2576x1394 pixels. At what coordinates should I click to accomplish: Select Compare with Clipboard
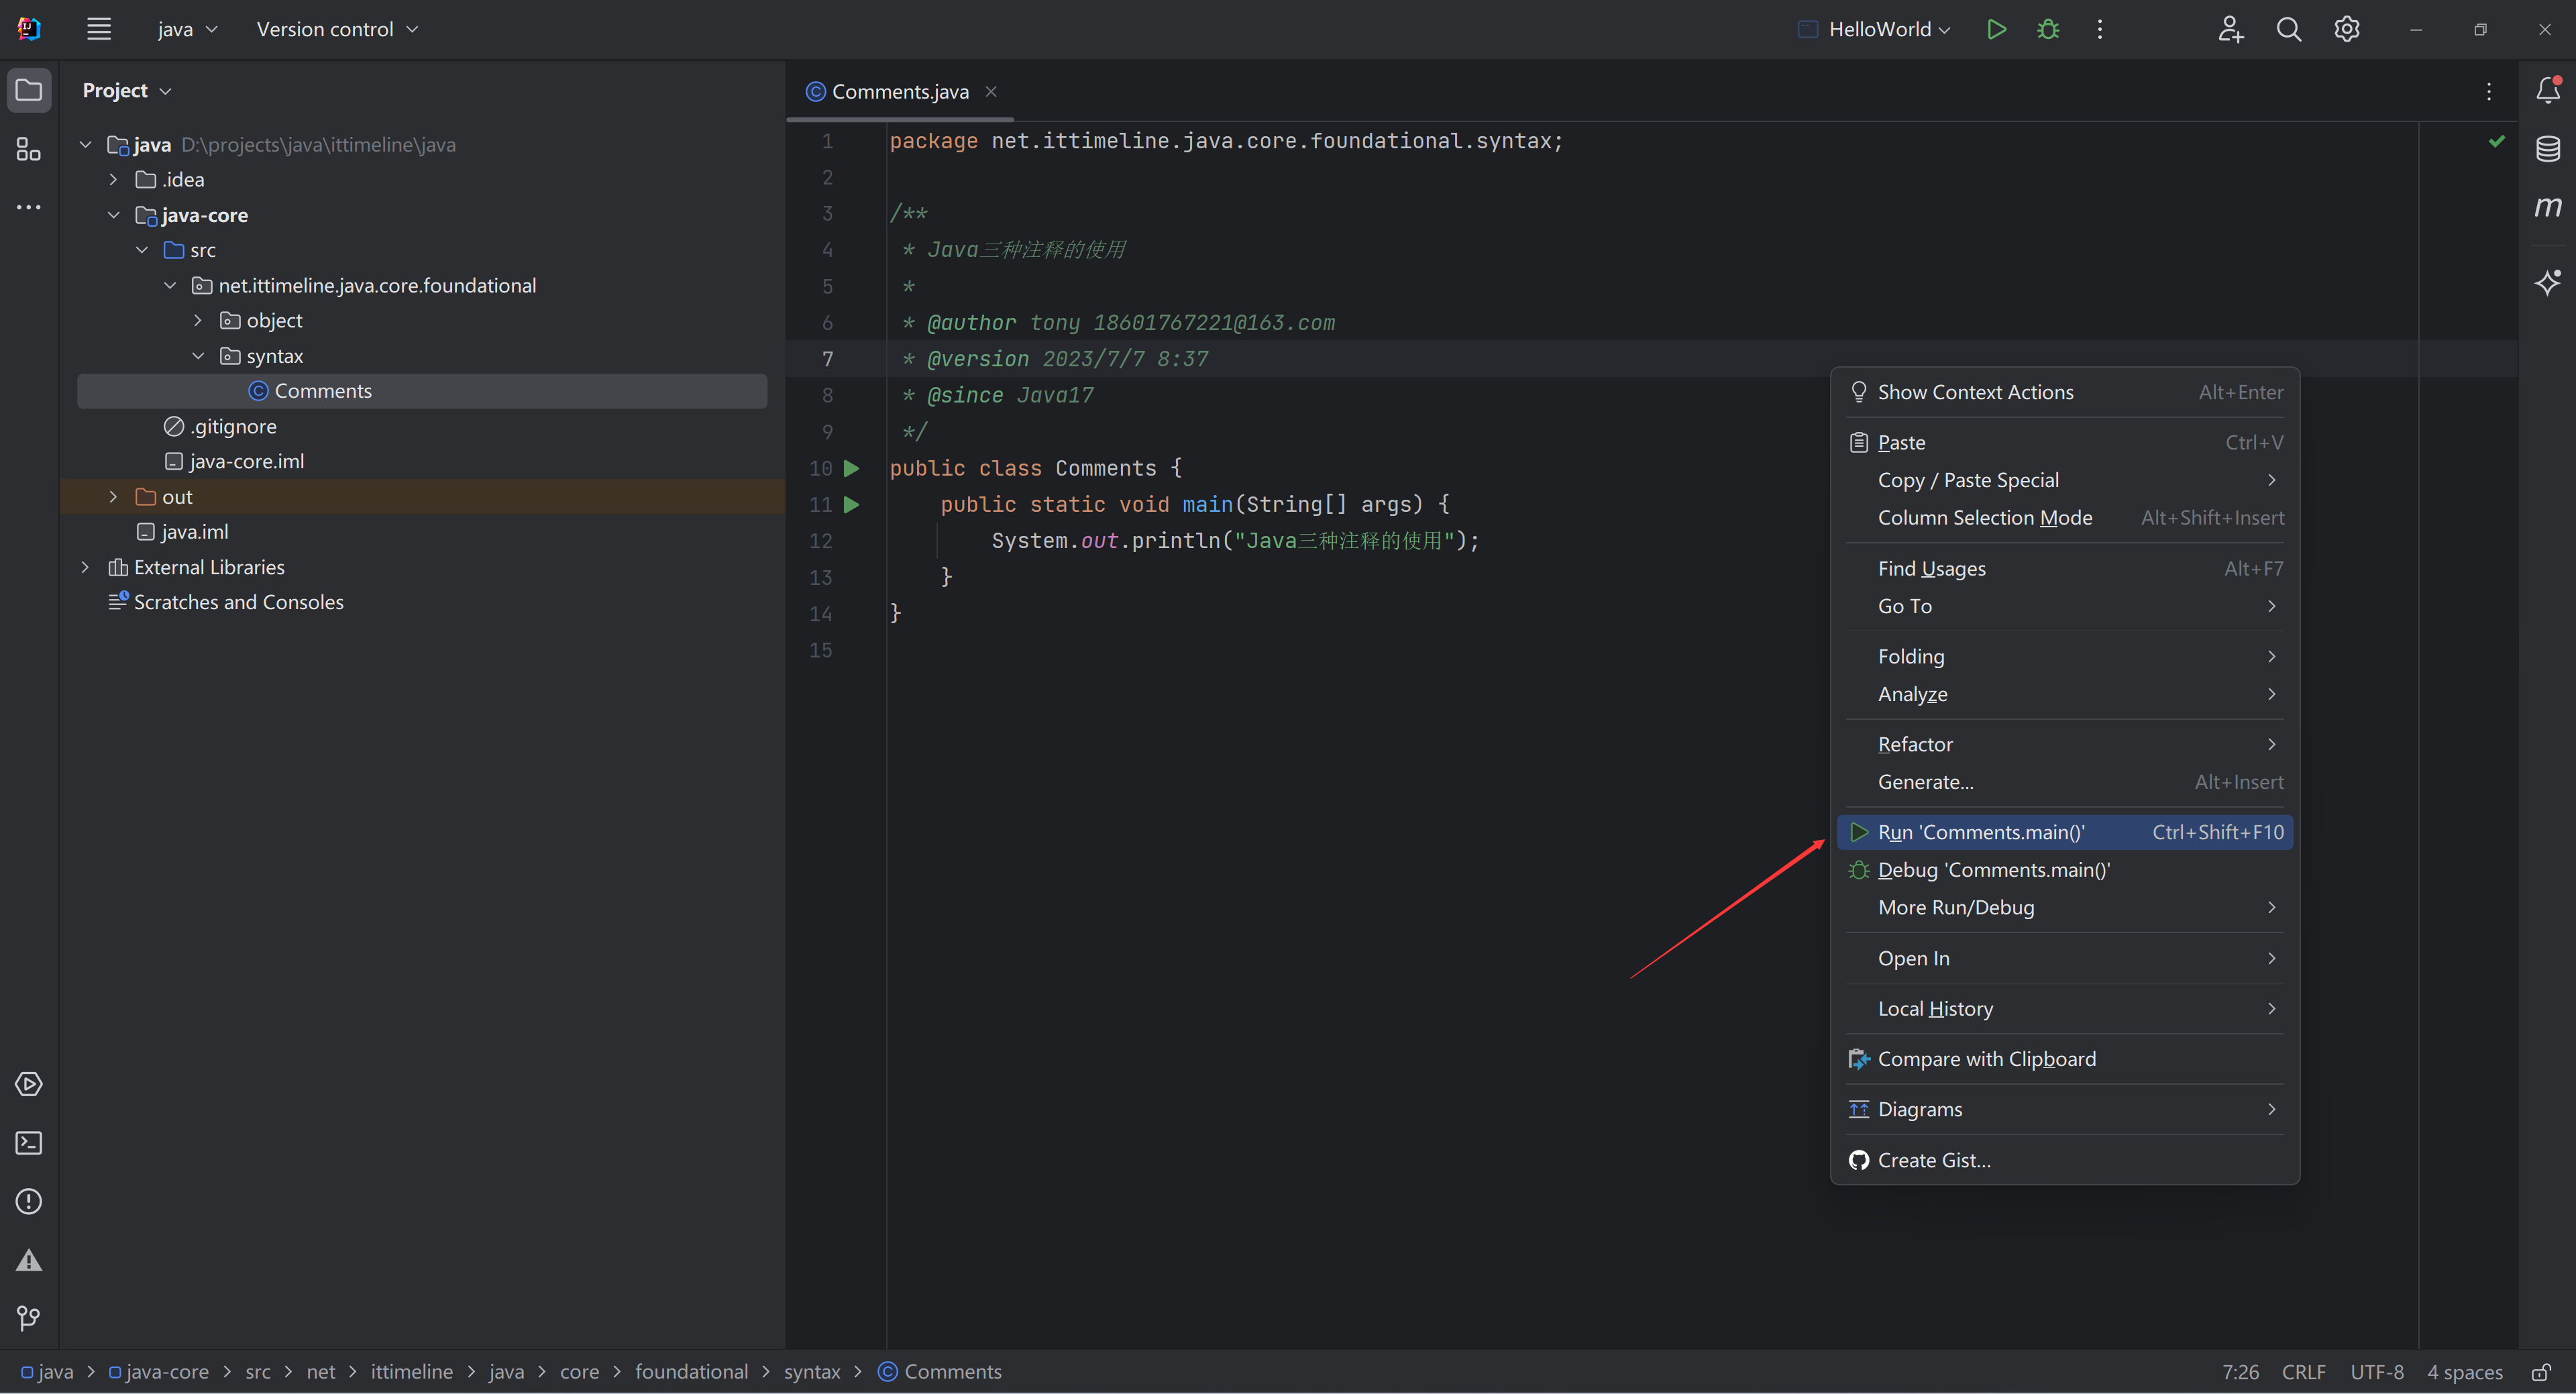click(2064, 1059)
